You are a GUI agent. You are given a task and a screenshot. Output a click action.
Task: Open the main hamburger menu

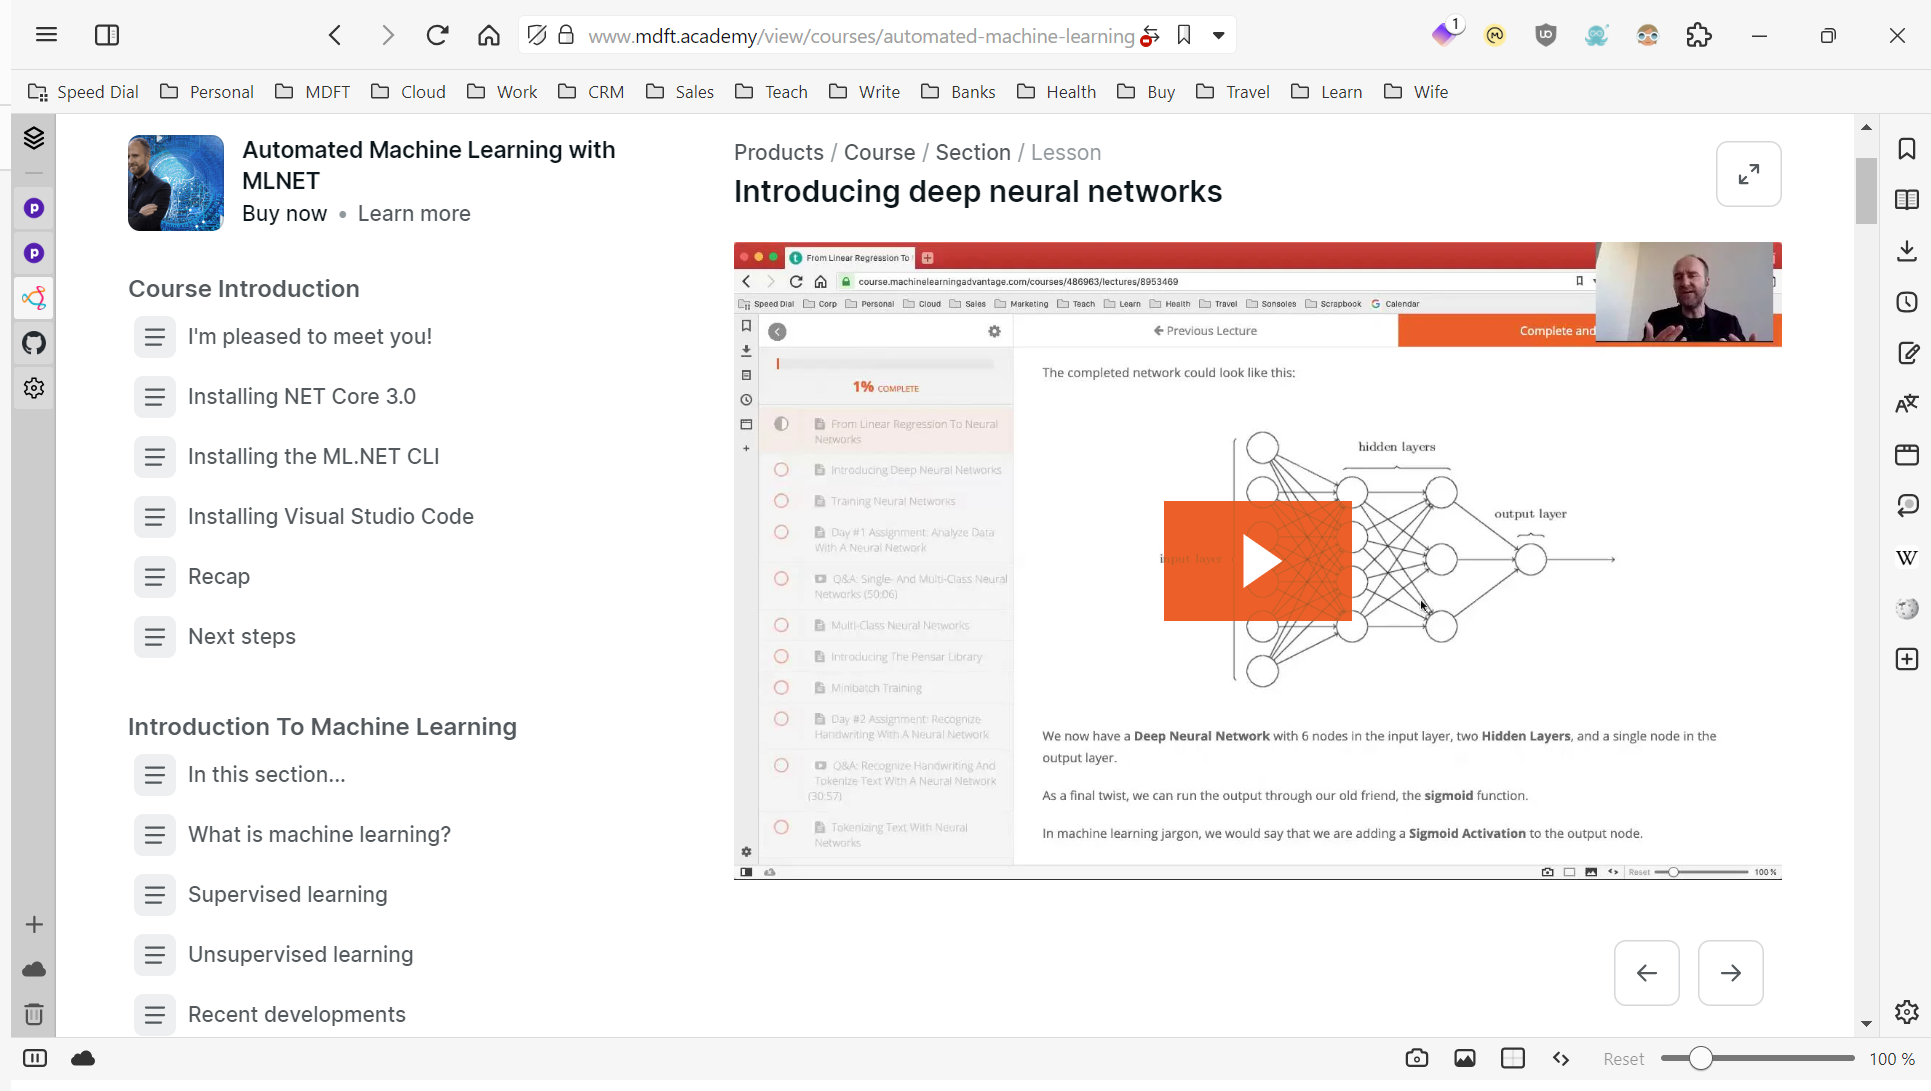[46, 35]
